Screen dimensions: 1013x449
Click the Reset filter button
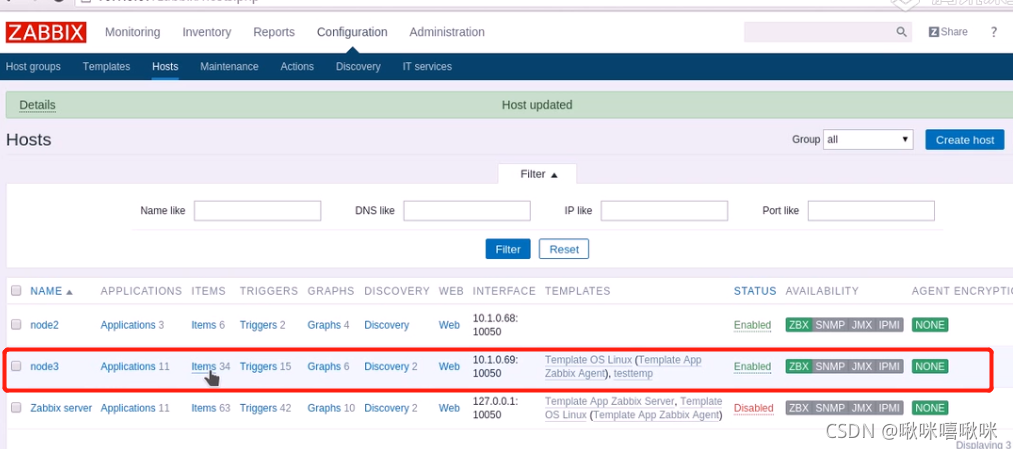coord(564,249)
